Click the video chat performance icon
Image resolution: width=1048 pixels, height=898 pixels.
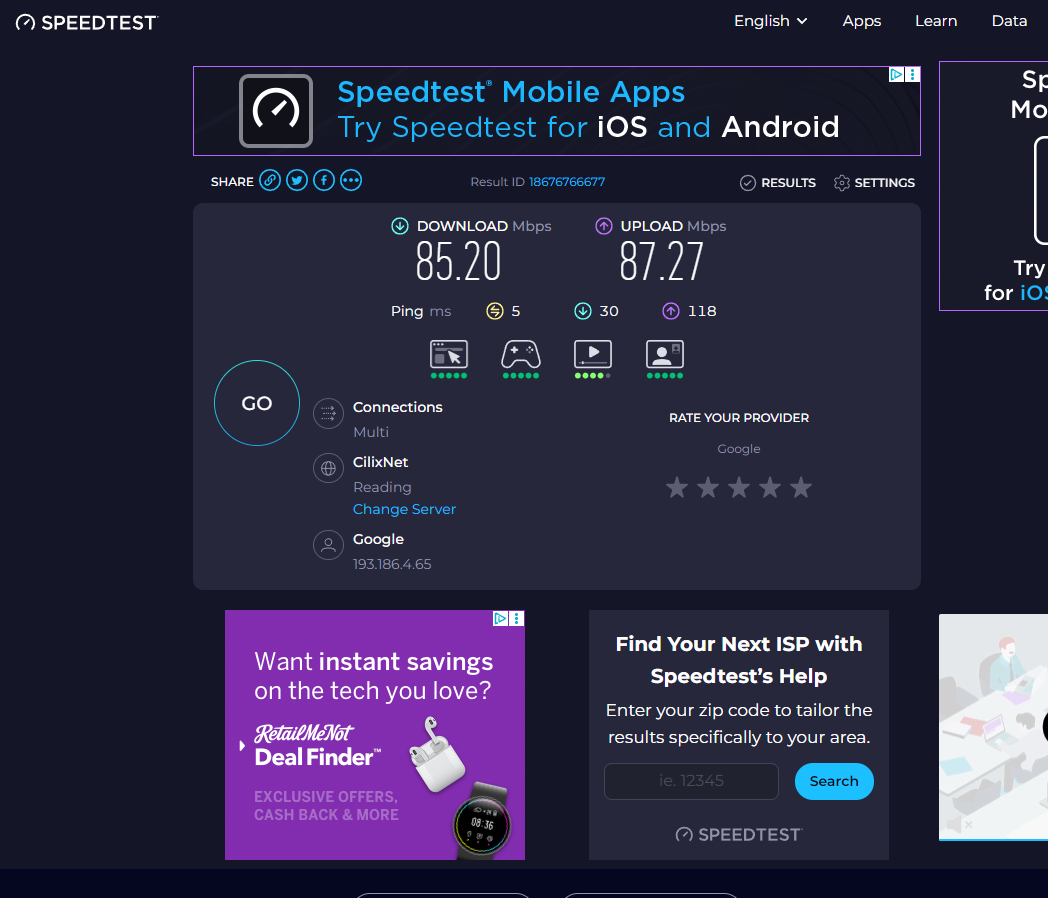coord(665,354)
